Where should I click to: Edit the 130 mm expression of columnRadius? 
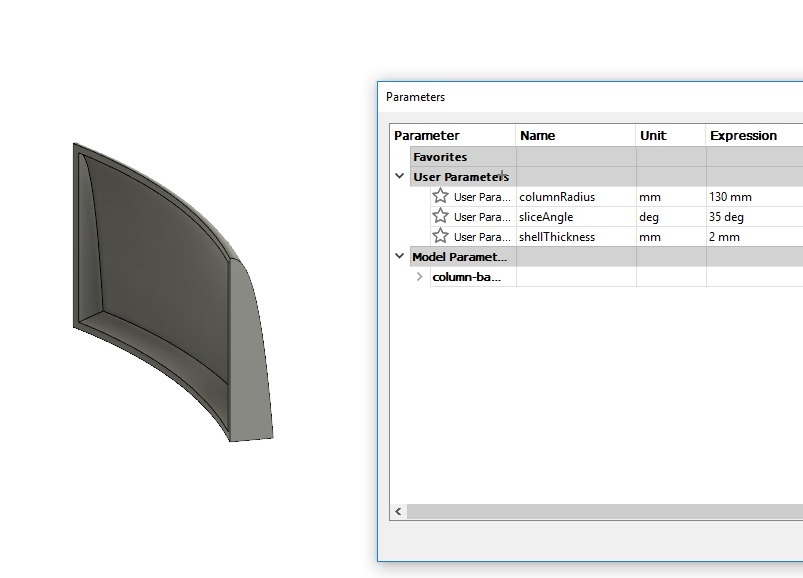point(730,197)
